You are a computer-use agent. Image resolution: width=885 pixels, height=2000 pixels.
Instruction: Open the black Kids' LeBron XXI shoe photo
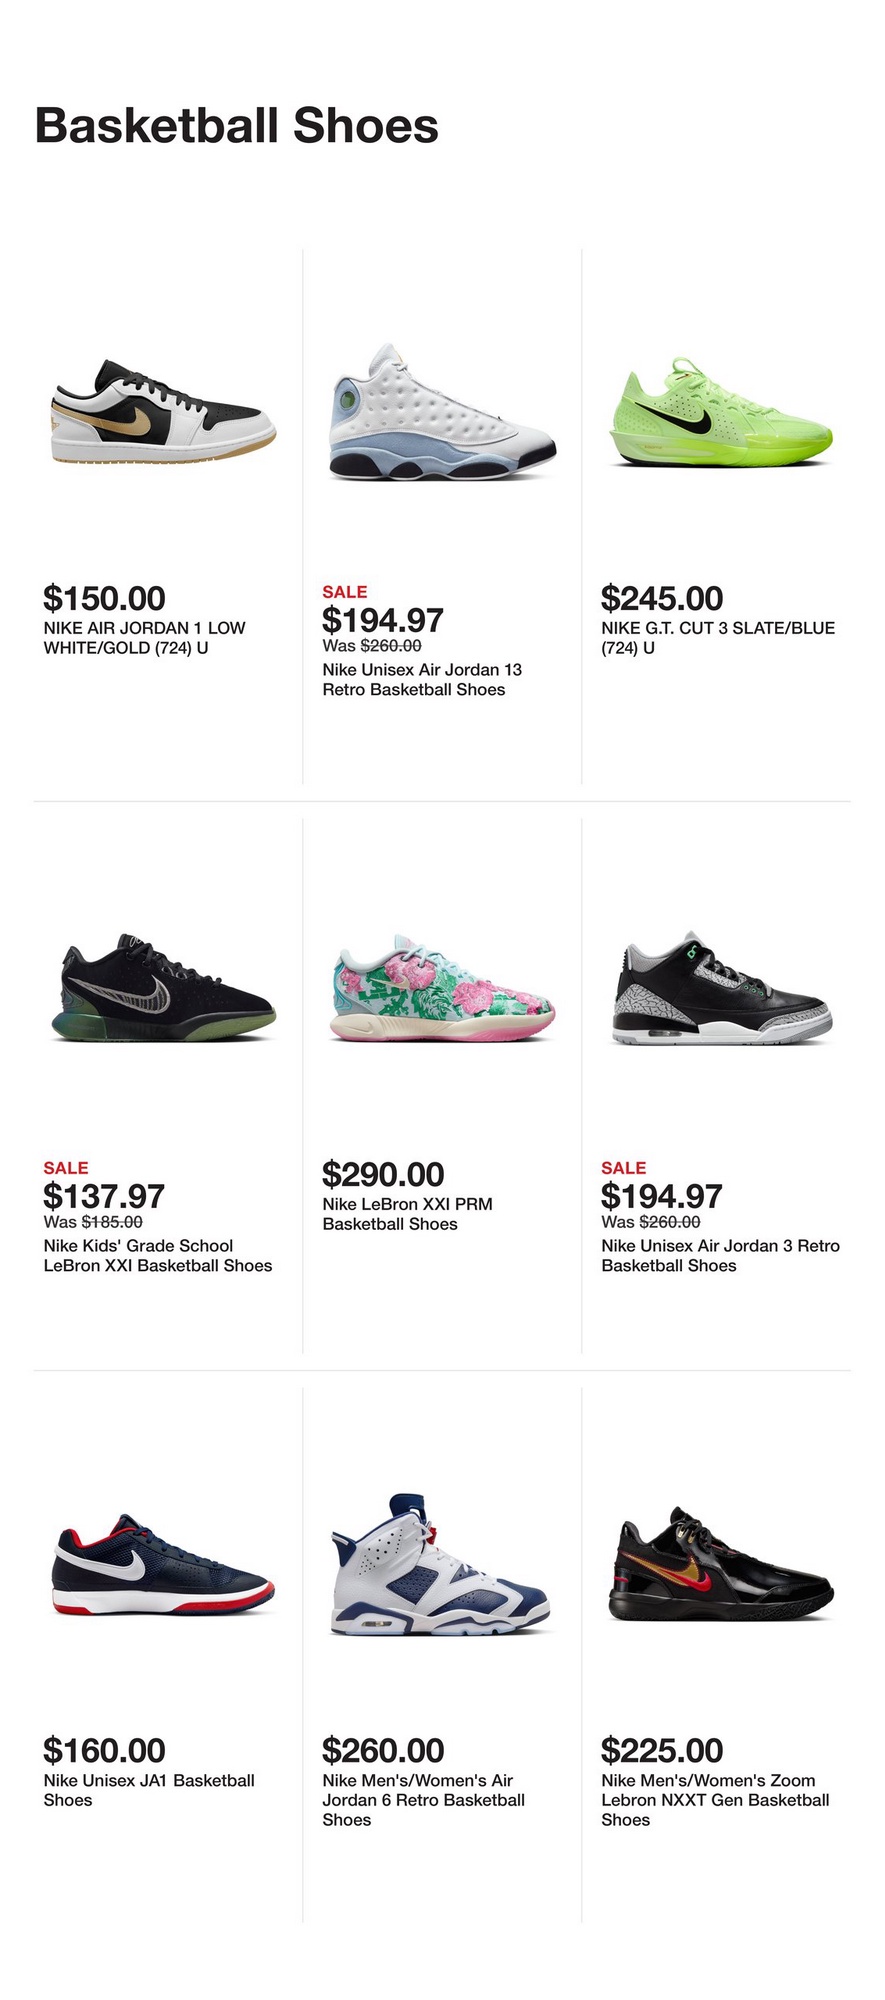click(x=164, y=990)
